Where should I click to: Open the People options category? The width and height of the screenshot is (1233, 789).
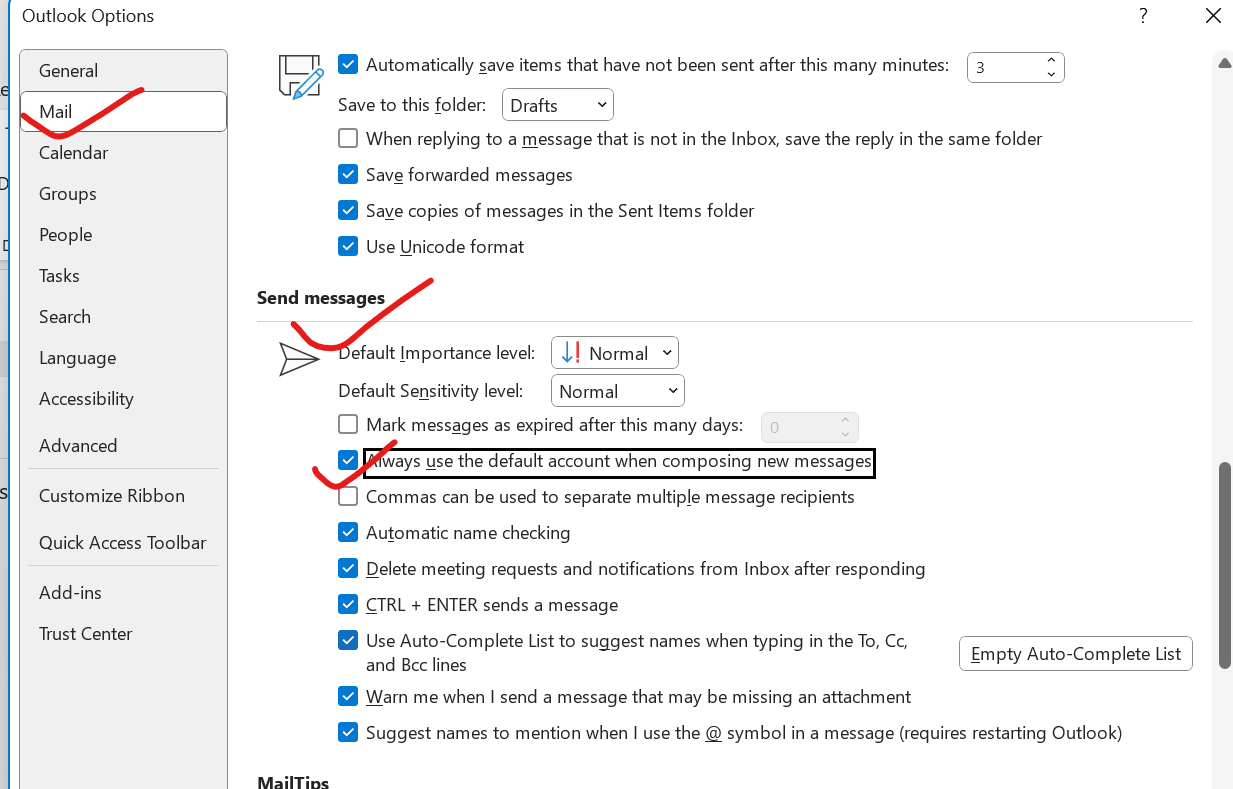point(123,235)
